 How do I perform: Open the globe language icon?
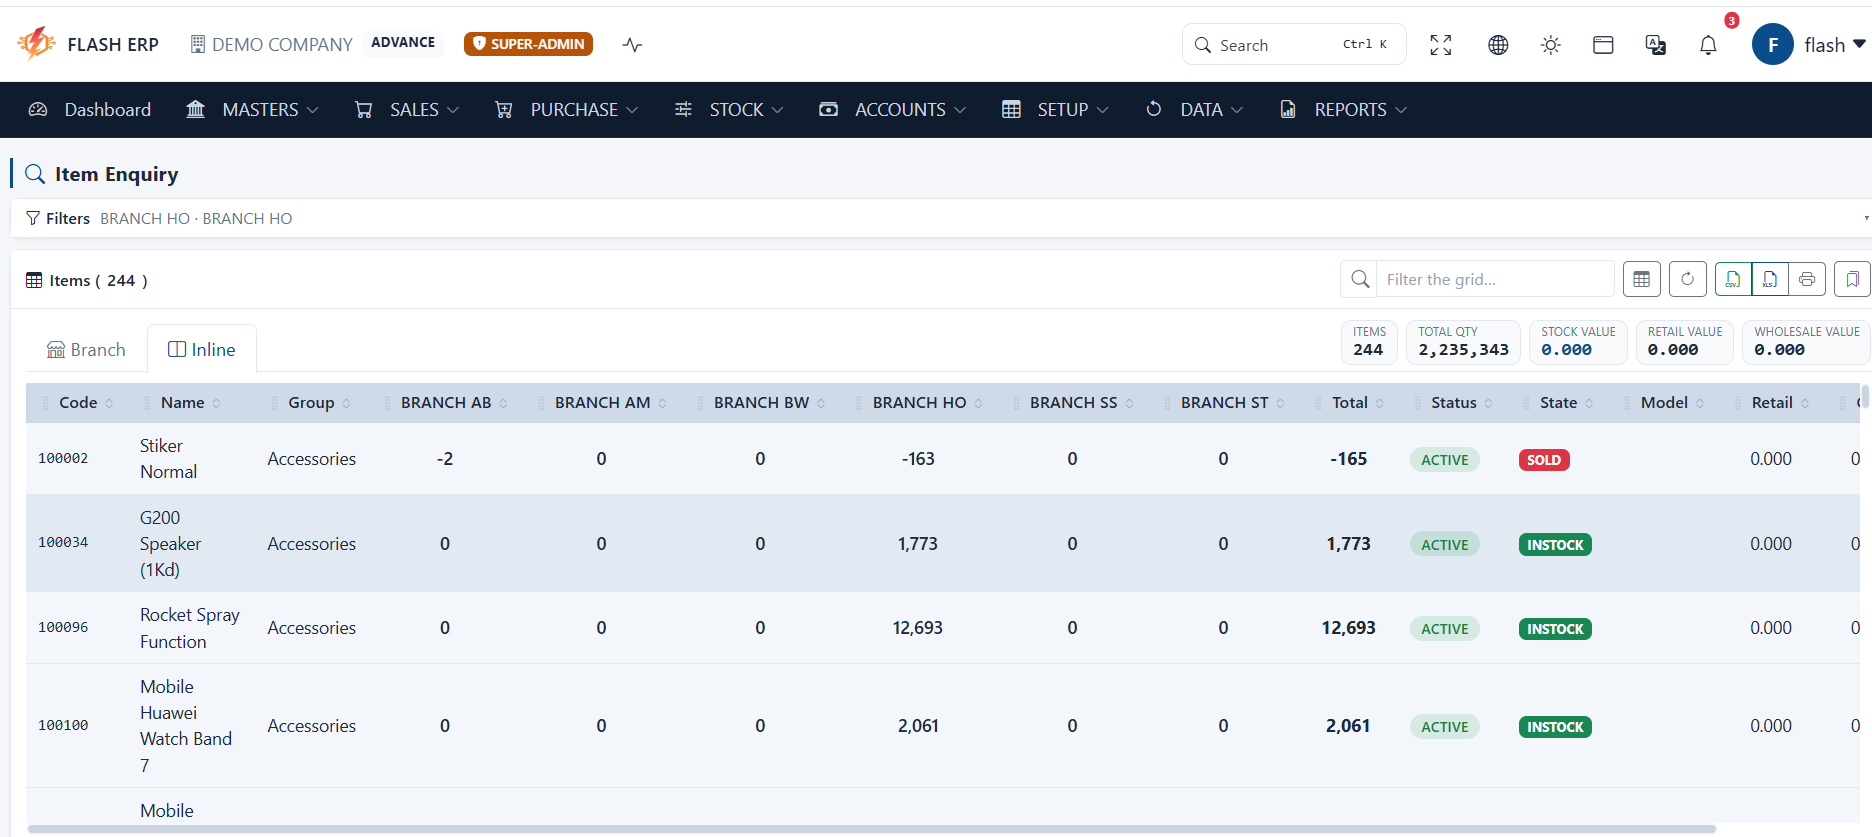click(1498, 45)
